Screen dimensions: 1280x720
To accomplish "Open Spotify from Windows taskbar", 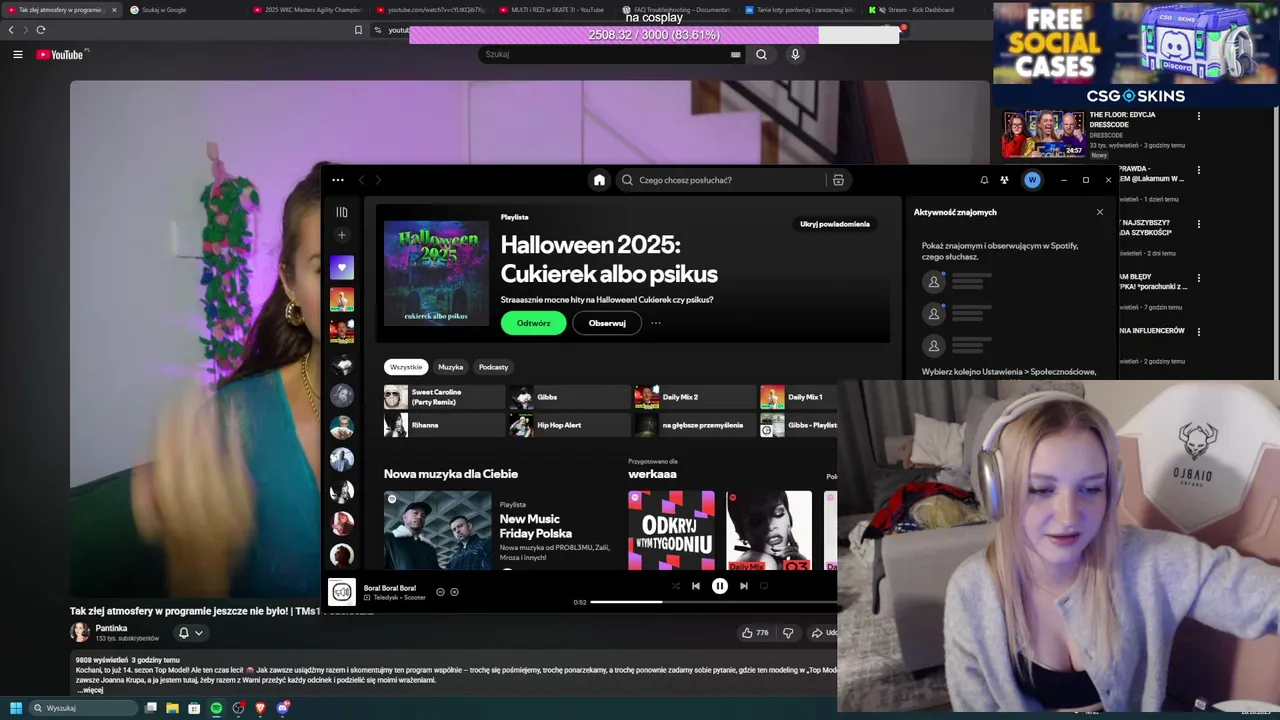I will [216, 708].
